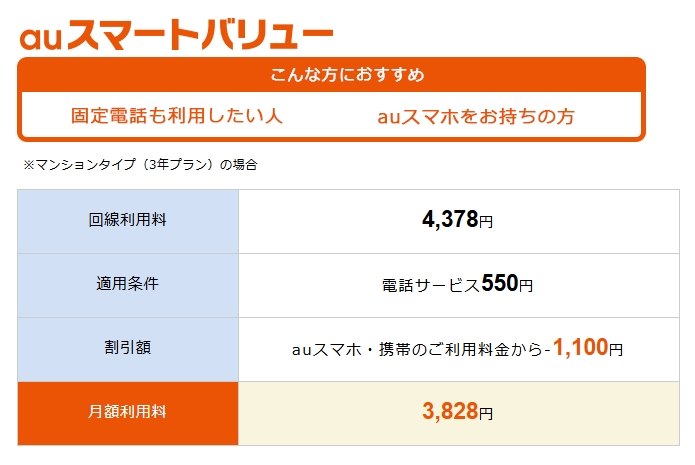Select the "回線利用料" row label cell
Viewport: 695px width, 465px height.
click(x=128, y=221)
